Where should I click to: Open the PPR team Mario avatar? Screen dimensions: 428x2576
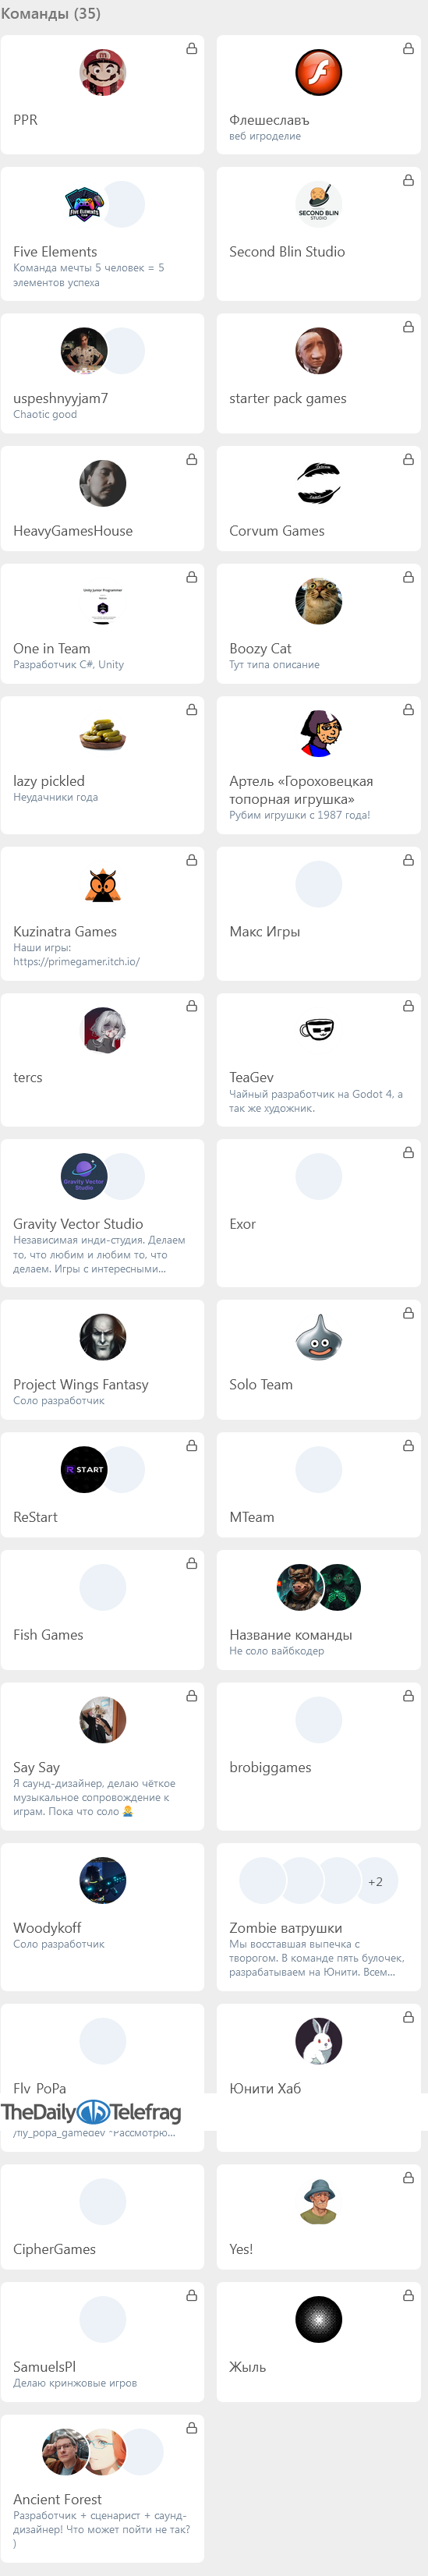tap(103, 73)
